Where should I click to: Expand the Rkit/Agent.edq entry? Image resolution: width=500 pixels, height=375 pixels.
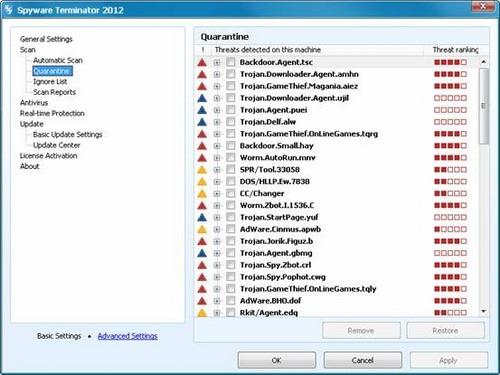pos(217,313)
